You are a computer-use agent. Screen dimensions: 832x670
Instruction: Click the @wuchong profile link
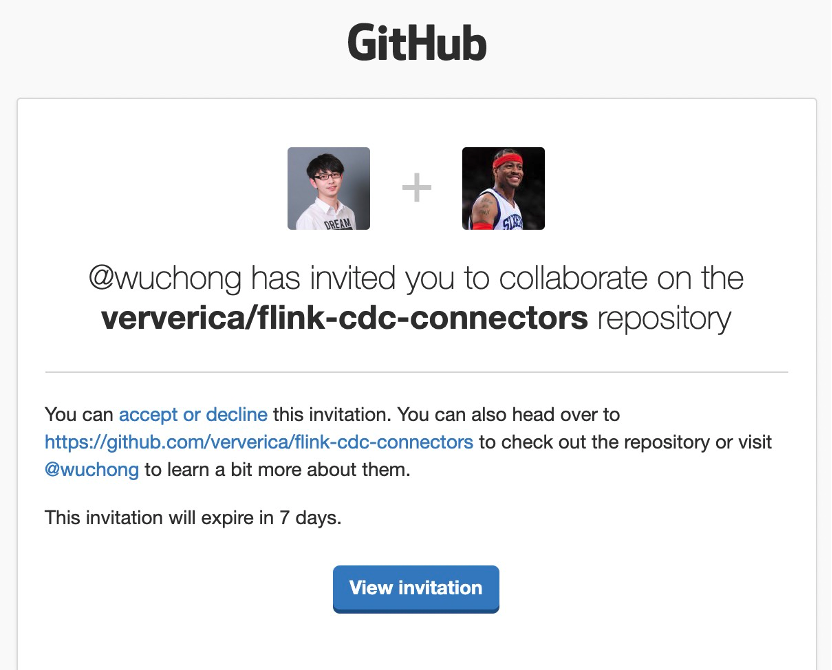(91, 469)
